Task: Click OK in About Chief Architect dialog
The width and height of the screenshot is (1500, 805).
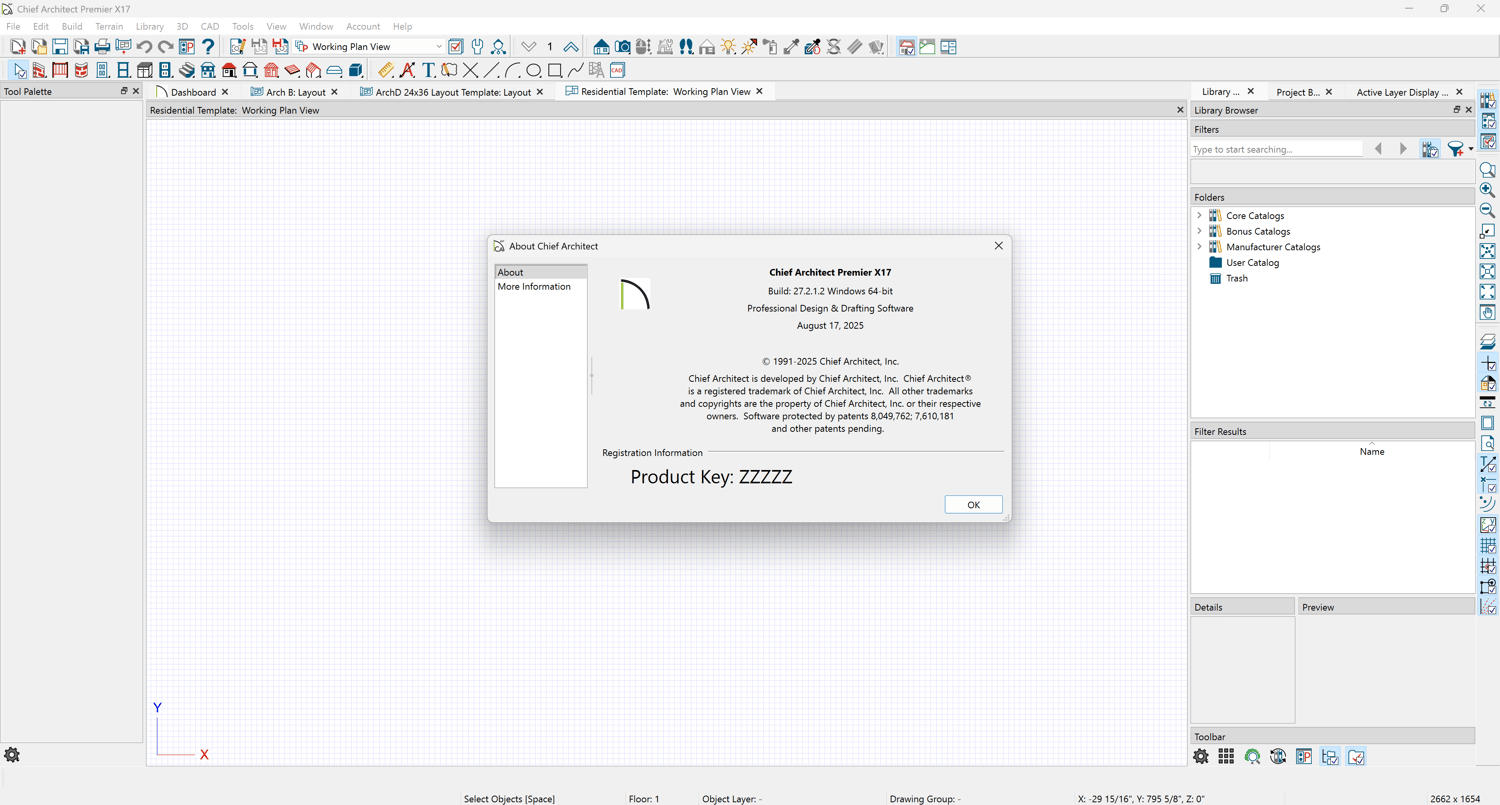Action: click(x=973, y=505)
